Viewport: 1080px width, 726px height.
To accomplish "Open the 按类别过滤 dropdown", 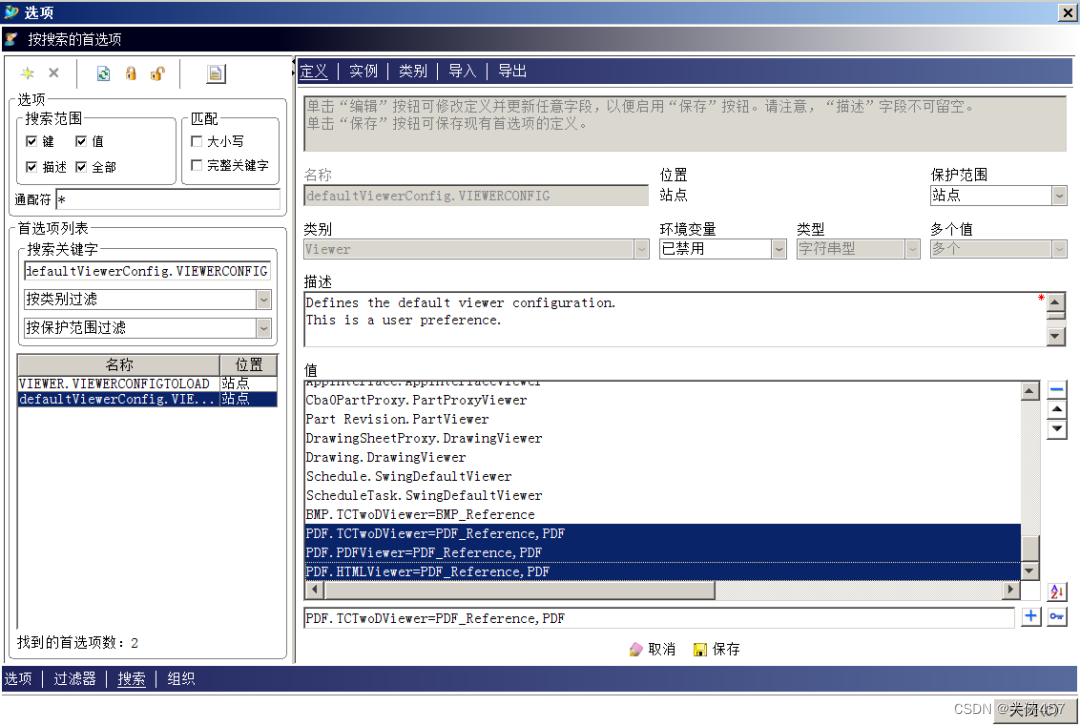I will [262, 299].
